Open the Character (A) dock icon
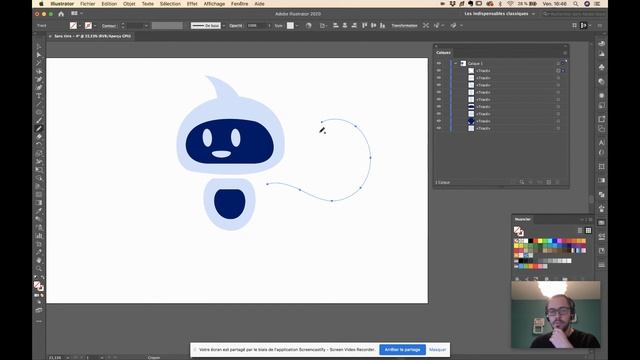640x360 pixels. [x=601, y=142]
